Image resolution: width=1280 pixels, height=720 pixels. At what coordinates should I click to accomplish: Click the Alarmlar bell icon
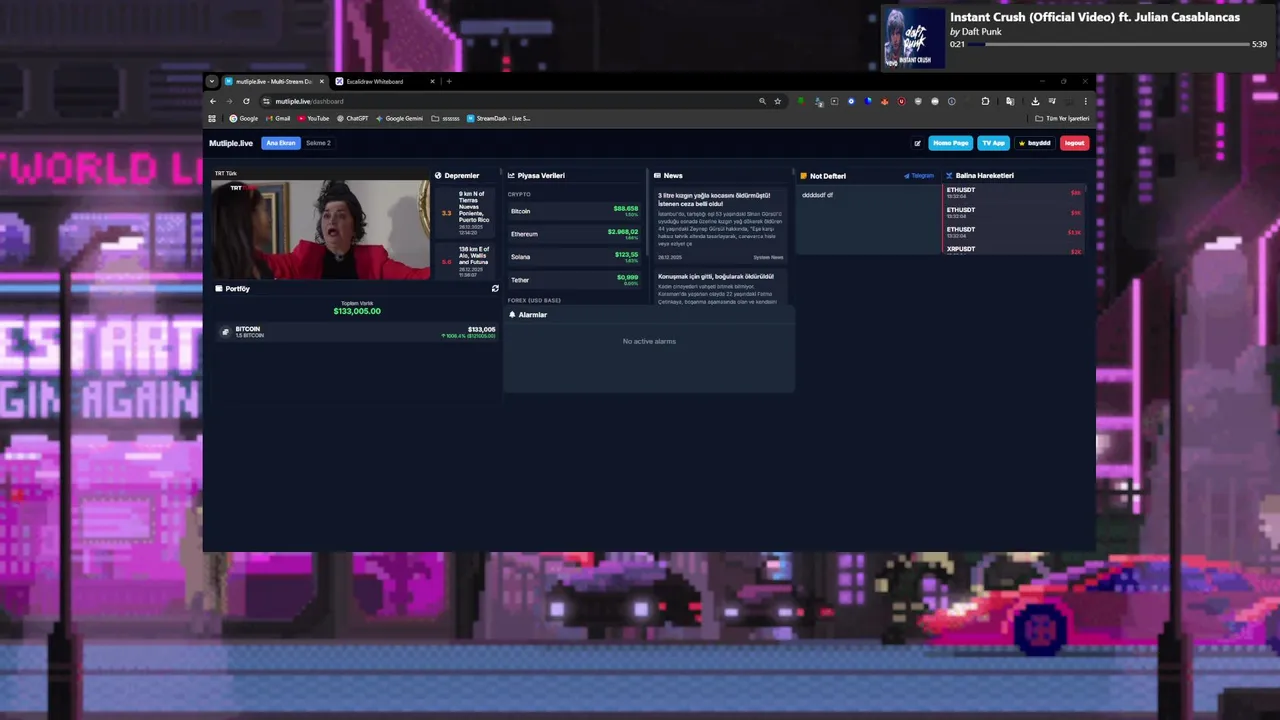pos(512,315)
